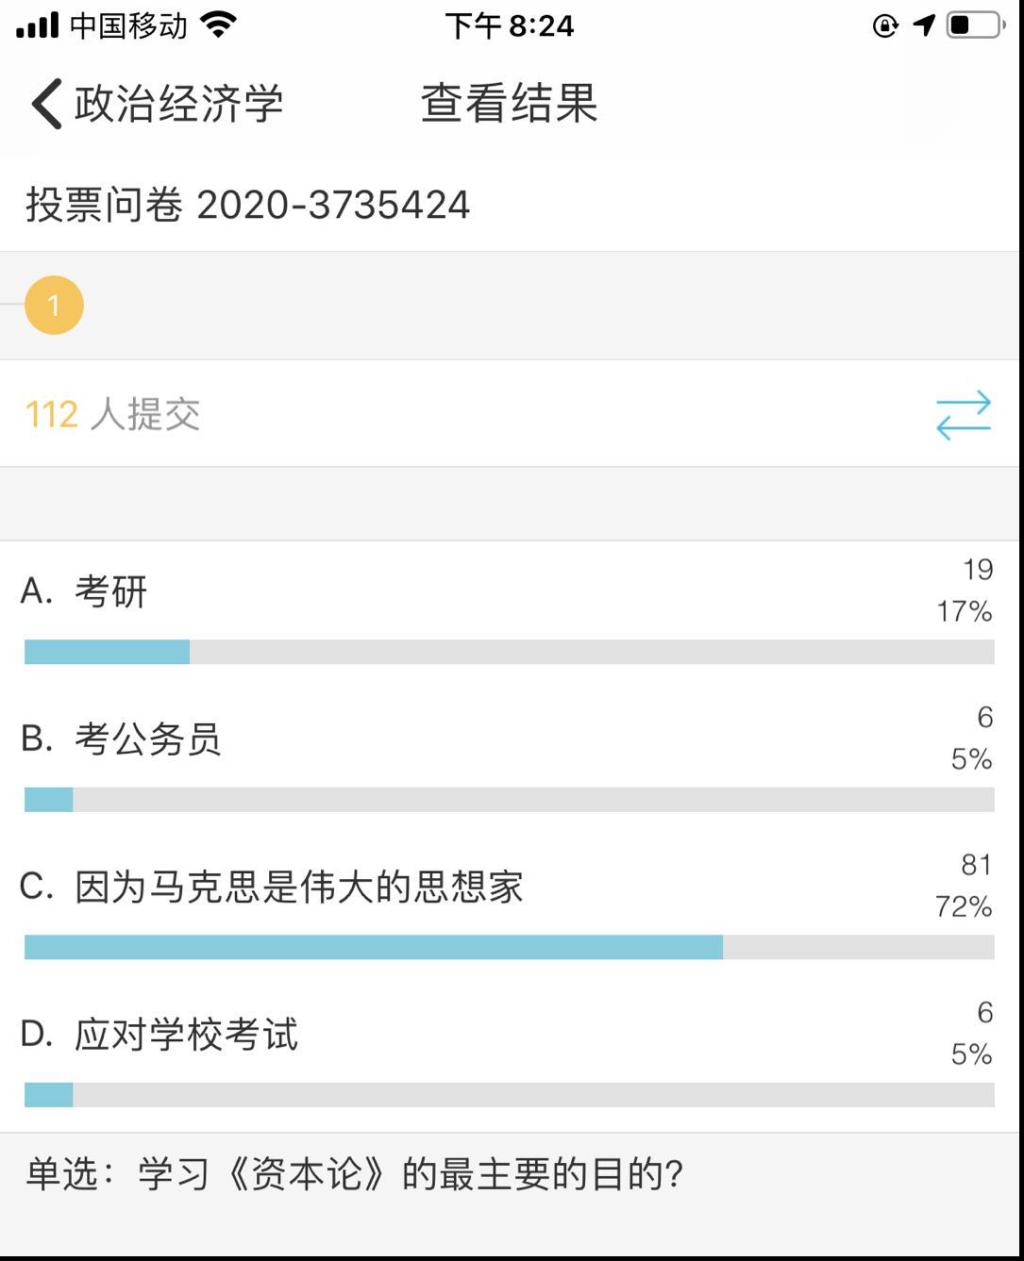1024x1261 pixels.
Task: Tap the battery status icon
Action: point(975,25)
